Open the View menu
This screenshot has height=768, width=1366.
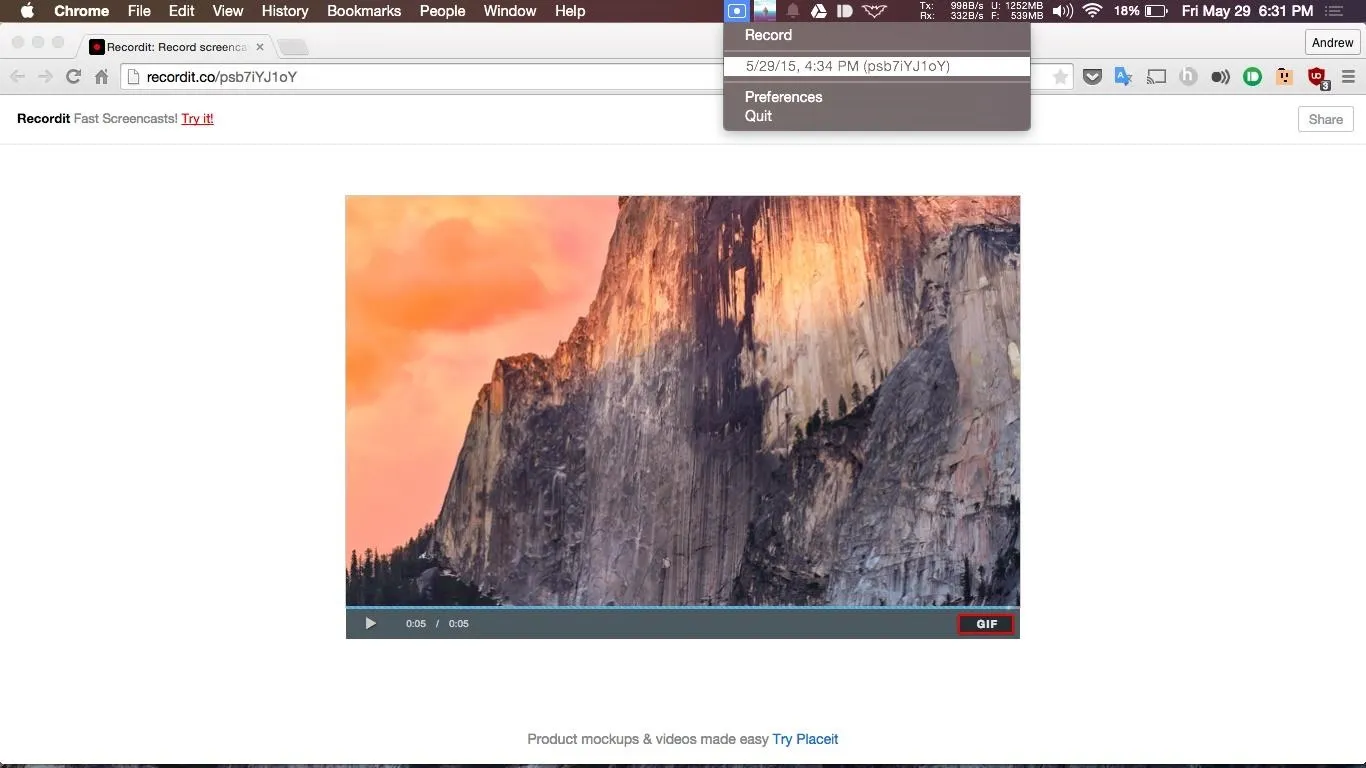coord(228,11)
